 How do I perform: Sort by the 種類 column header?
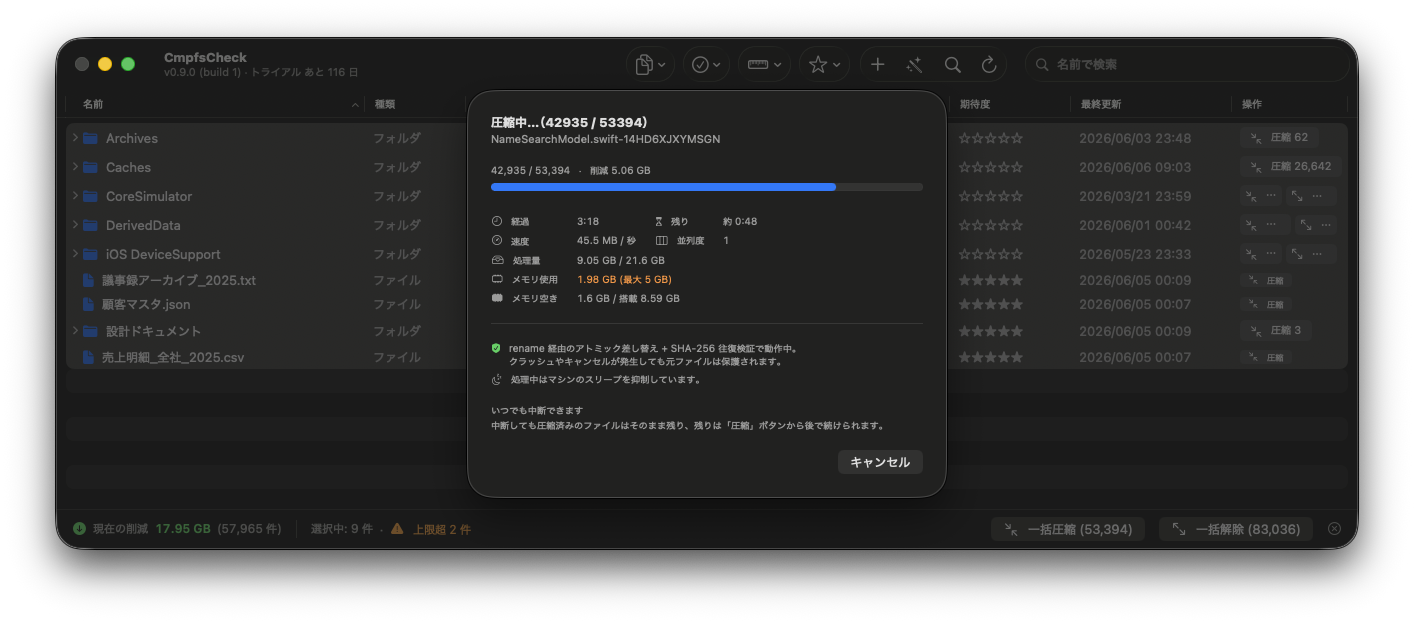coord(385,104)
